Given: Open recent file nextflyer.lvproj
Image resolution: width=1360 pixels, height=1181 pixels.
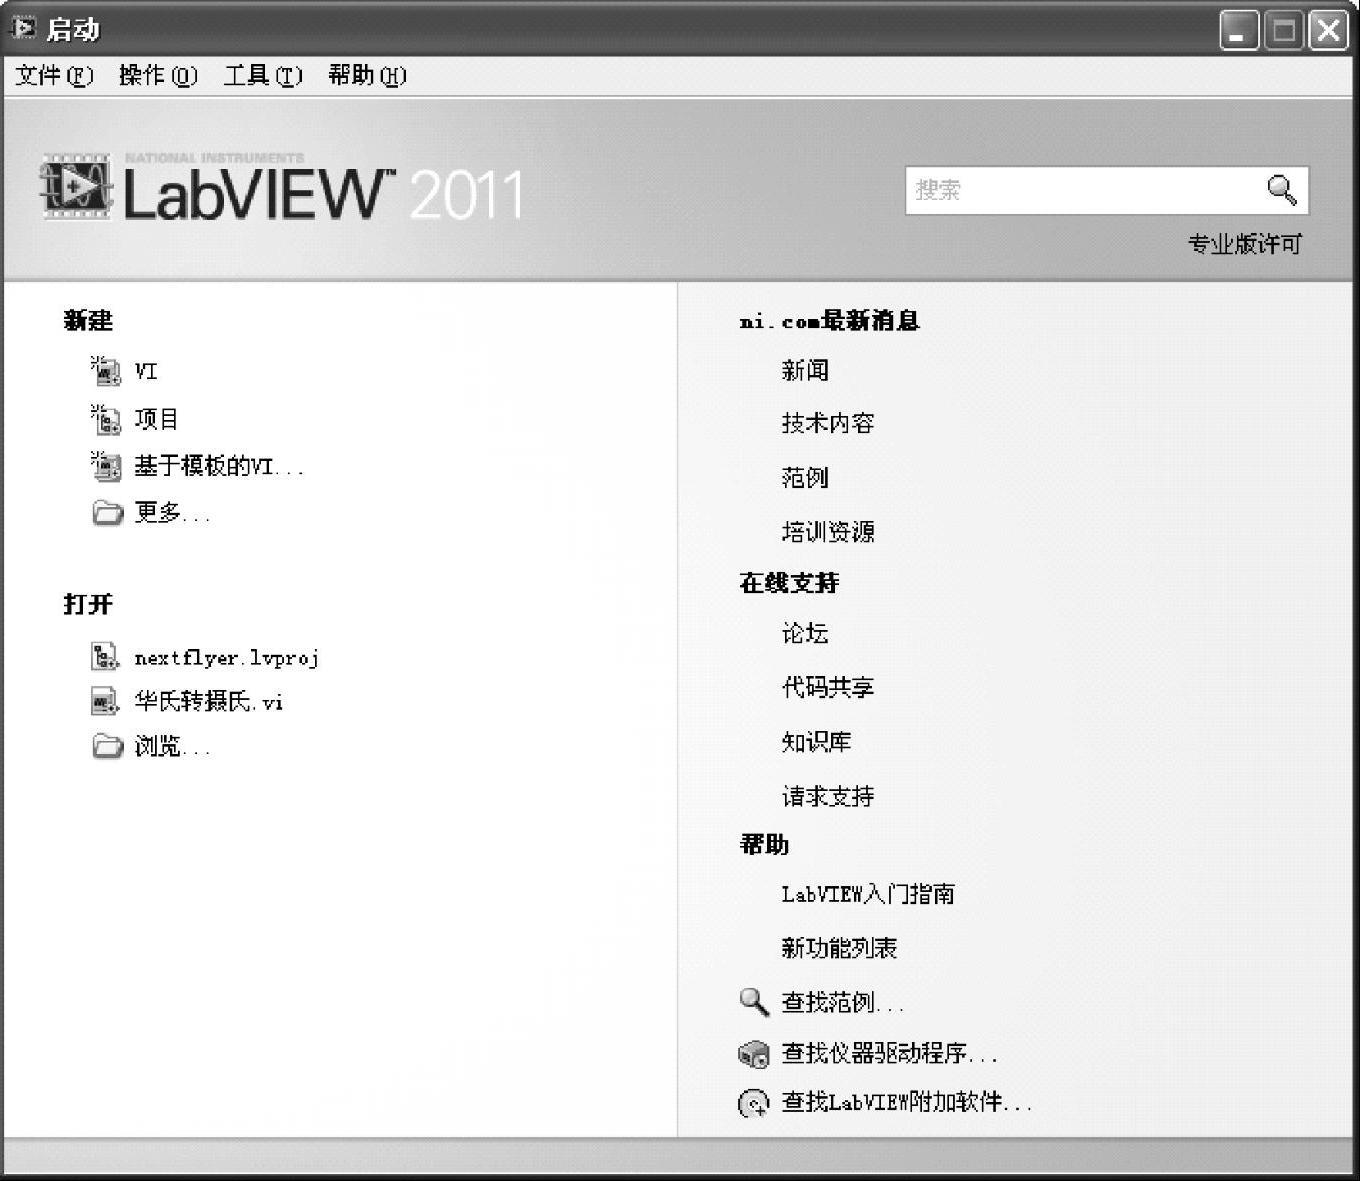Looking at the screenshot, I should pos(226,658).
